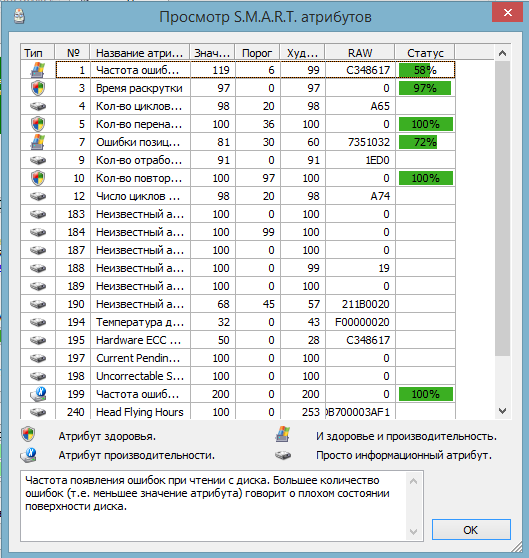The image size is (529, 558).
Task: Click the disk icon for Head Flying Hours
Action: tap(38, 412)
